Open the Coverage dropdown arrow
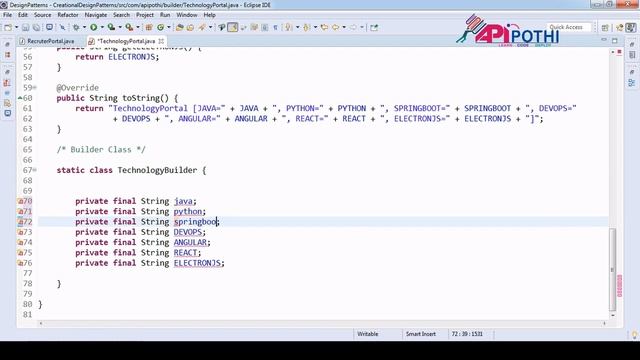Image resolution: width=640 pixels, height=360 pixels. [x=120, y=27]
